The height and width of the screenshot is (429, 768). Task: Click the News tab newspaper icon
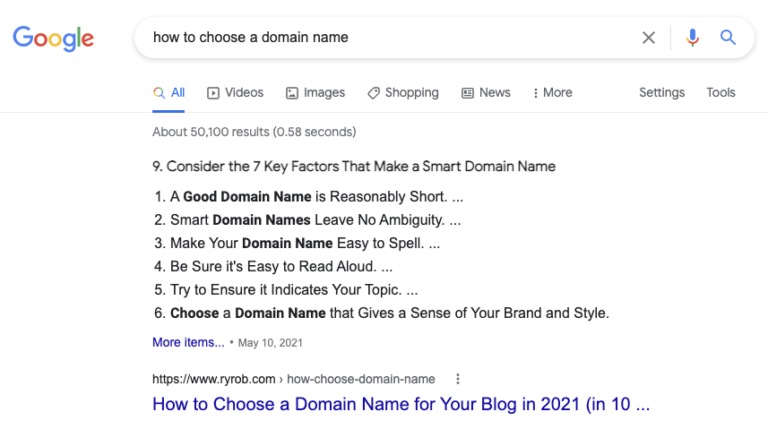[467, 93]
